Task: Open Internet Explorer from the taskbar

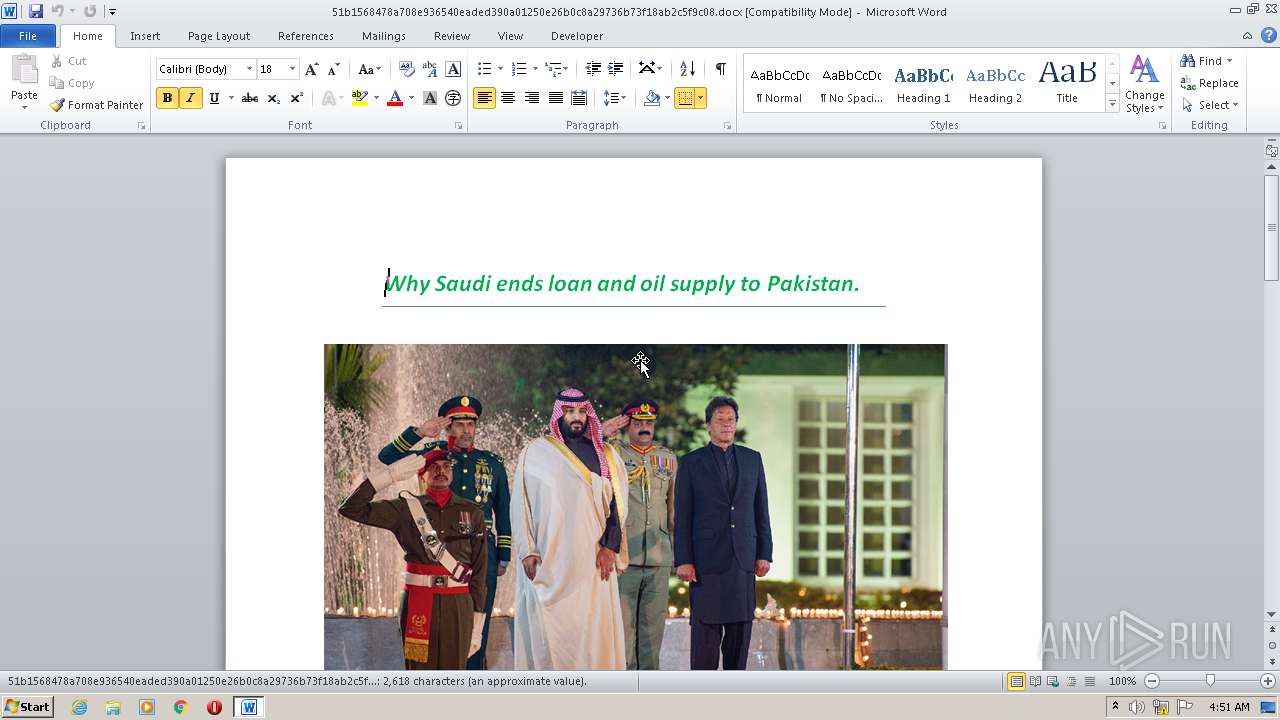Action: pyautogui.click(x=79, y=707)
